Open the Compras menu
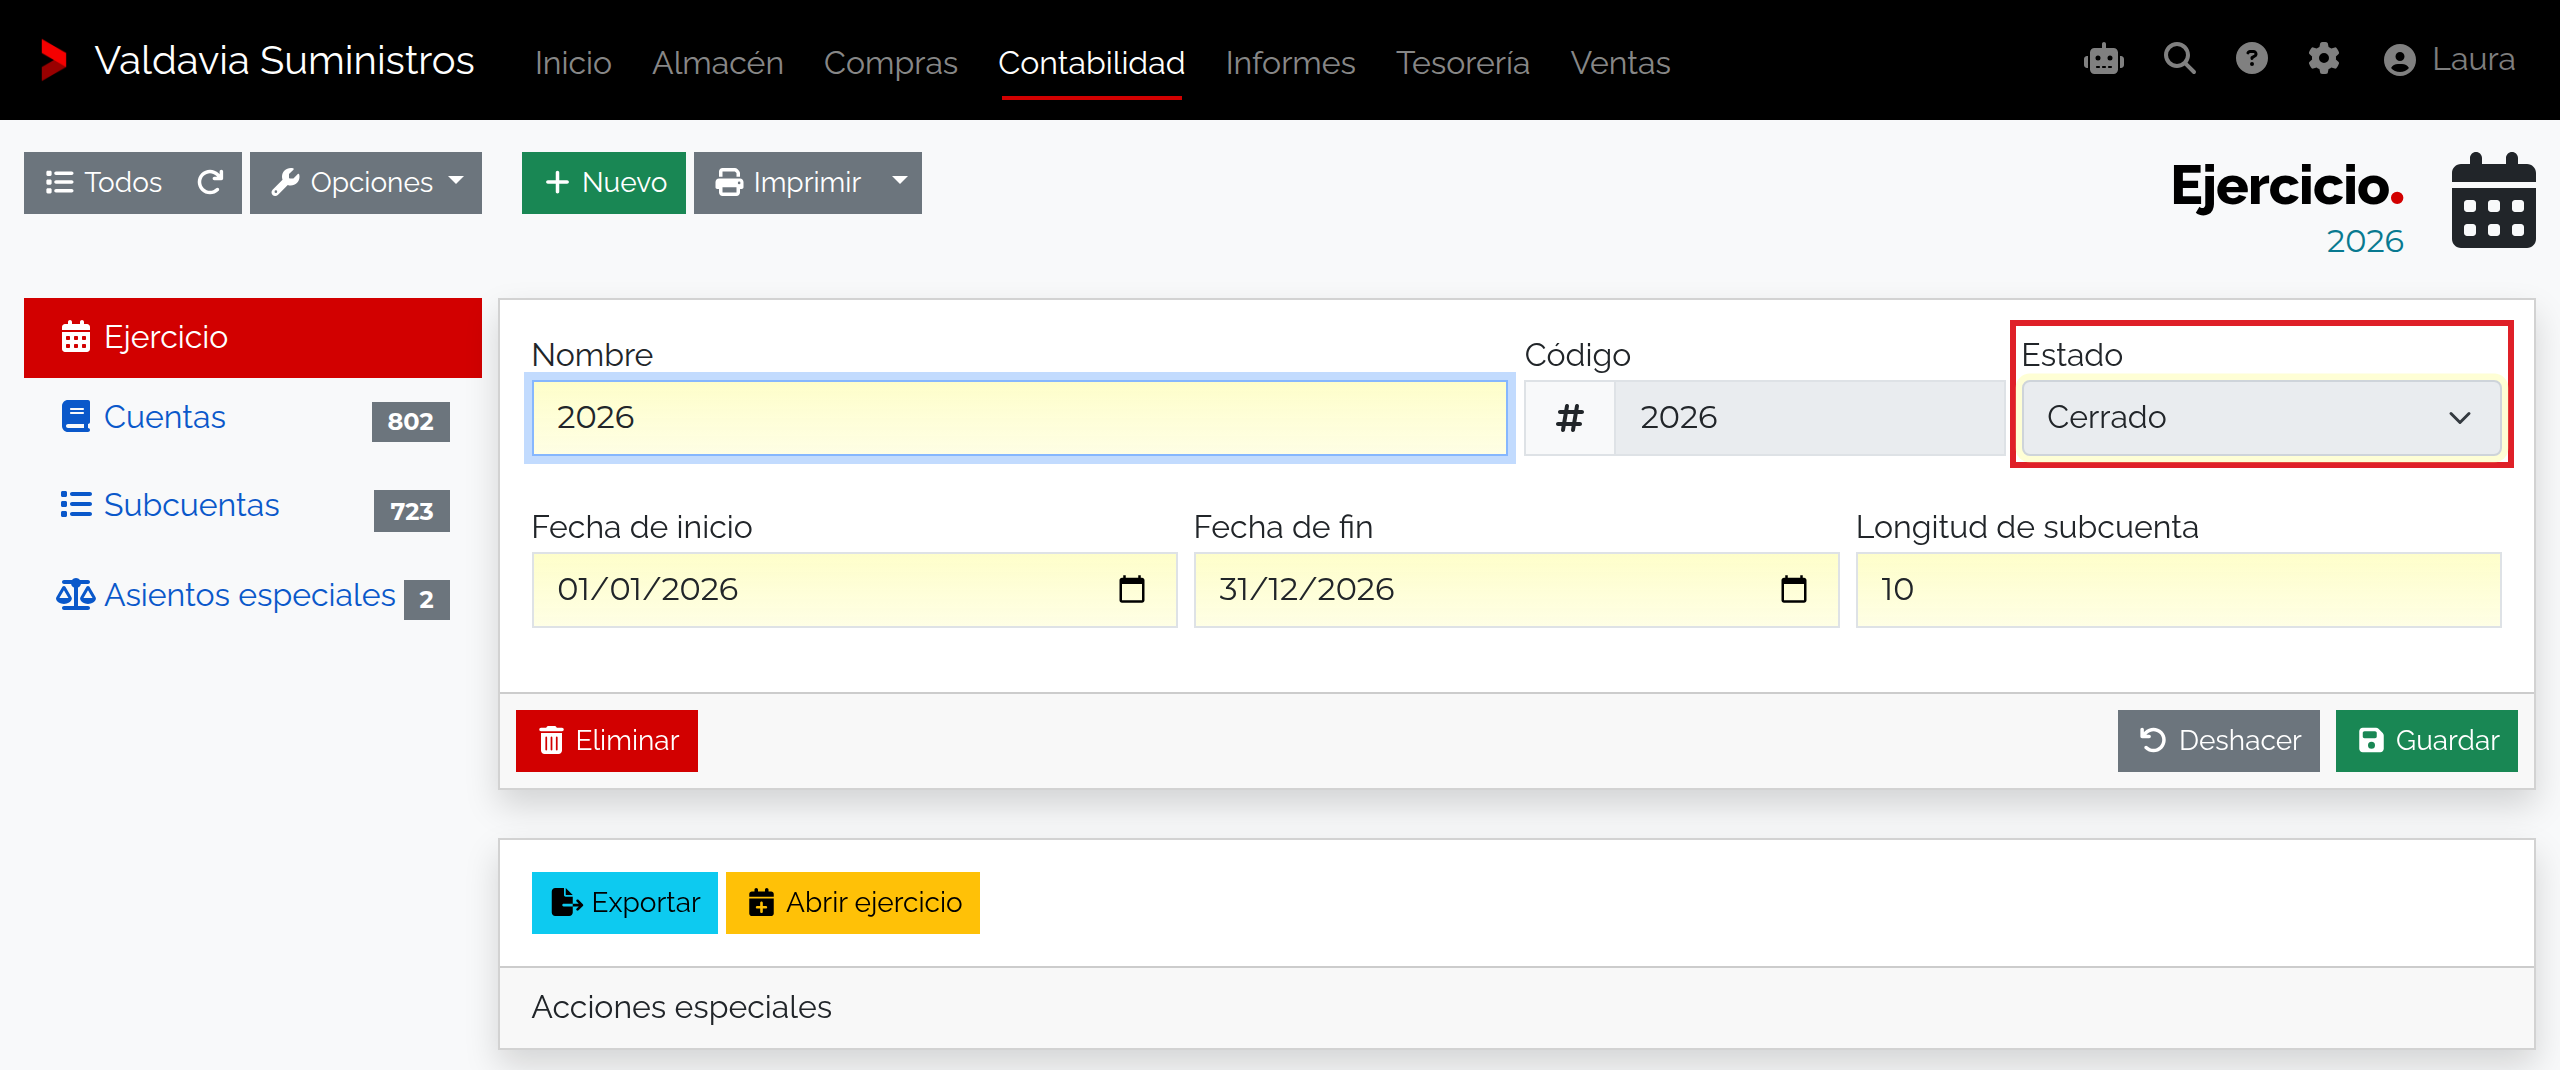The image size is (2560, 1070). 891,63
